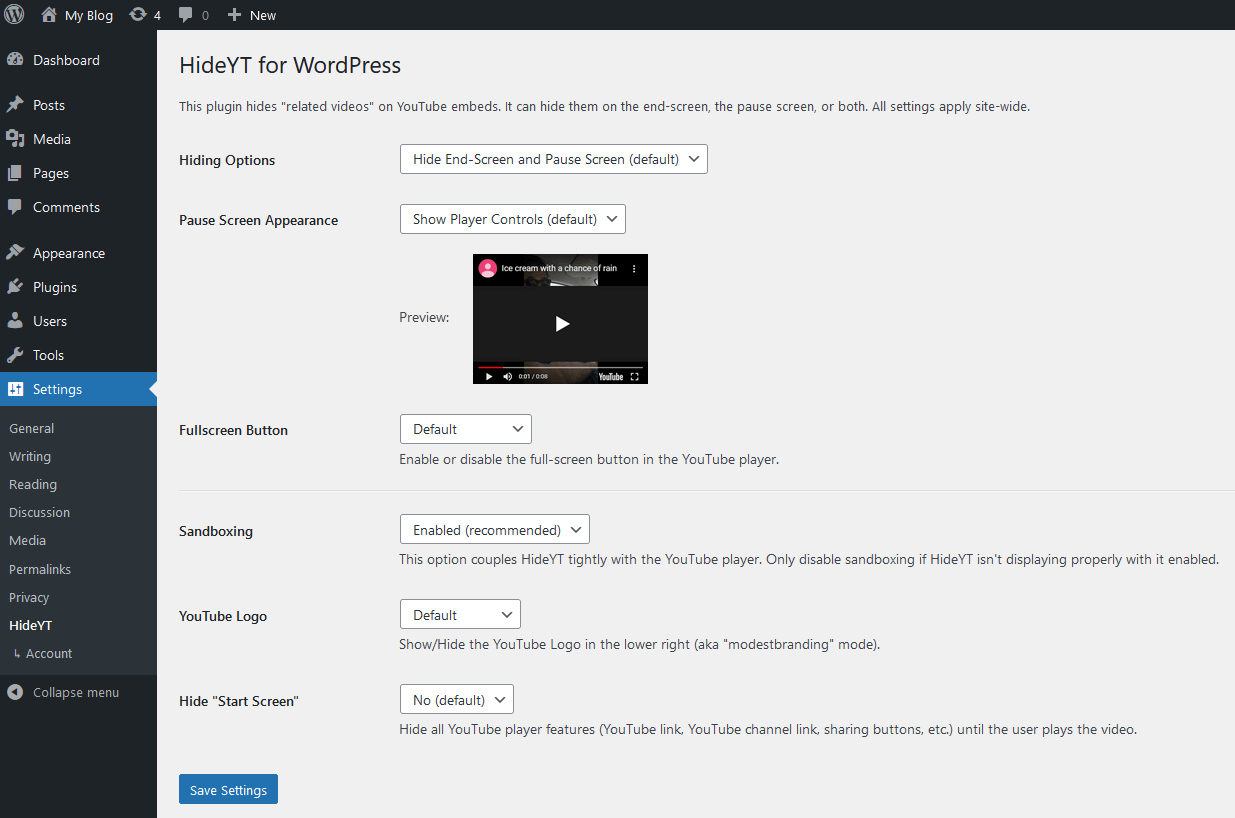Click the Save Settings button
Image resolution: width=1235 pixels, height=818 pixels.
228,789
